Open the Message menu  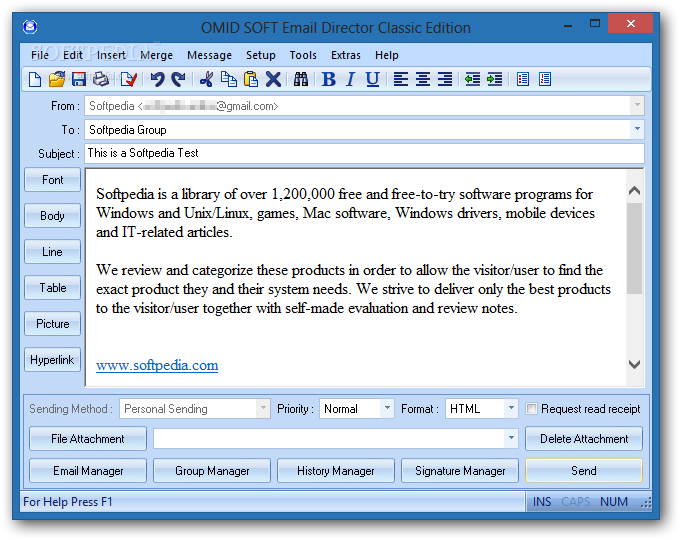point(209,55)
